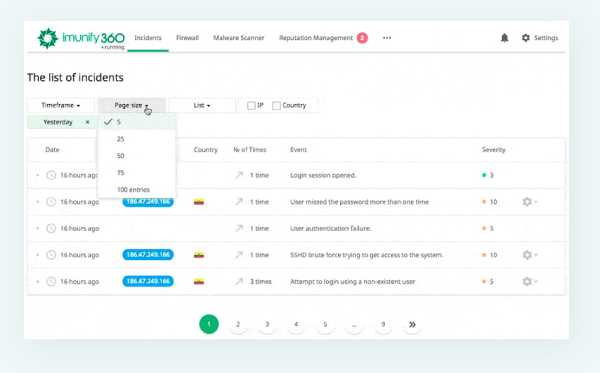Expand the SSHD brute force incident row
600x373 pixels.
point(38,255)
